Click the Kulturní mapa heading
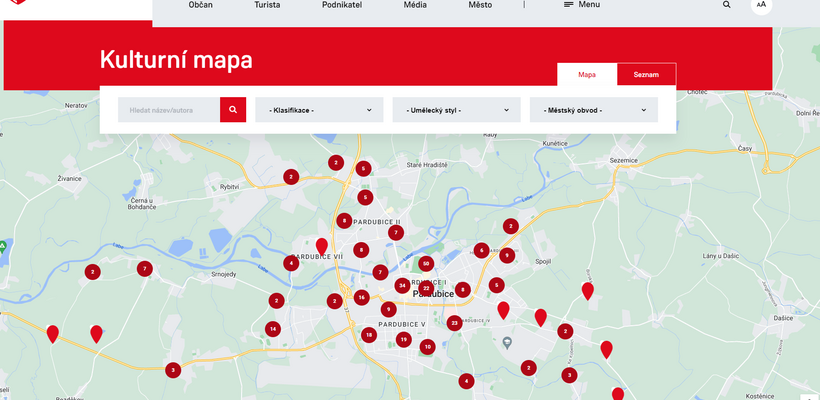 176,60
